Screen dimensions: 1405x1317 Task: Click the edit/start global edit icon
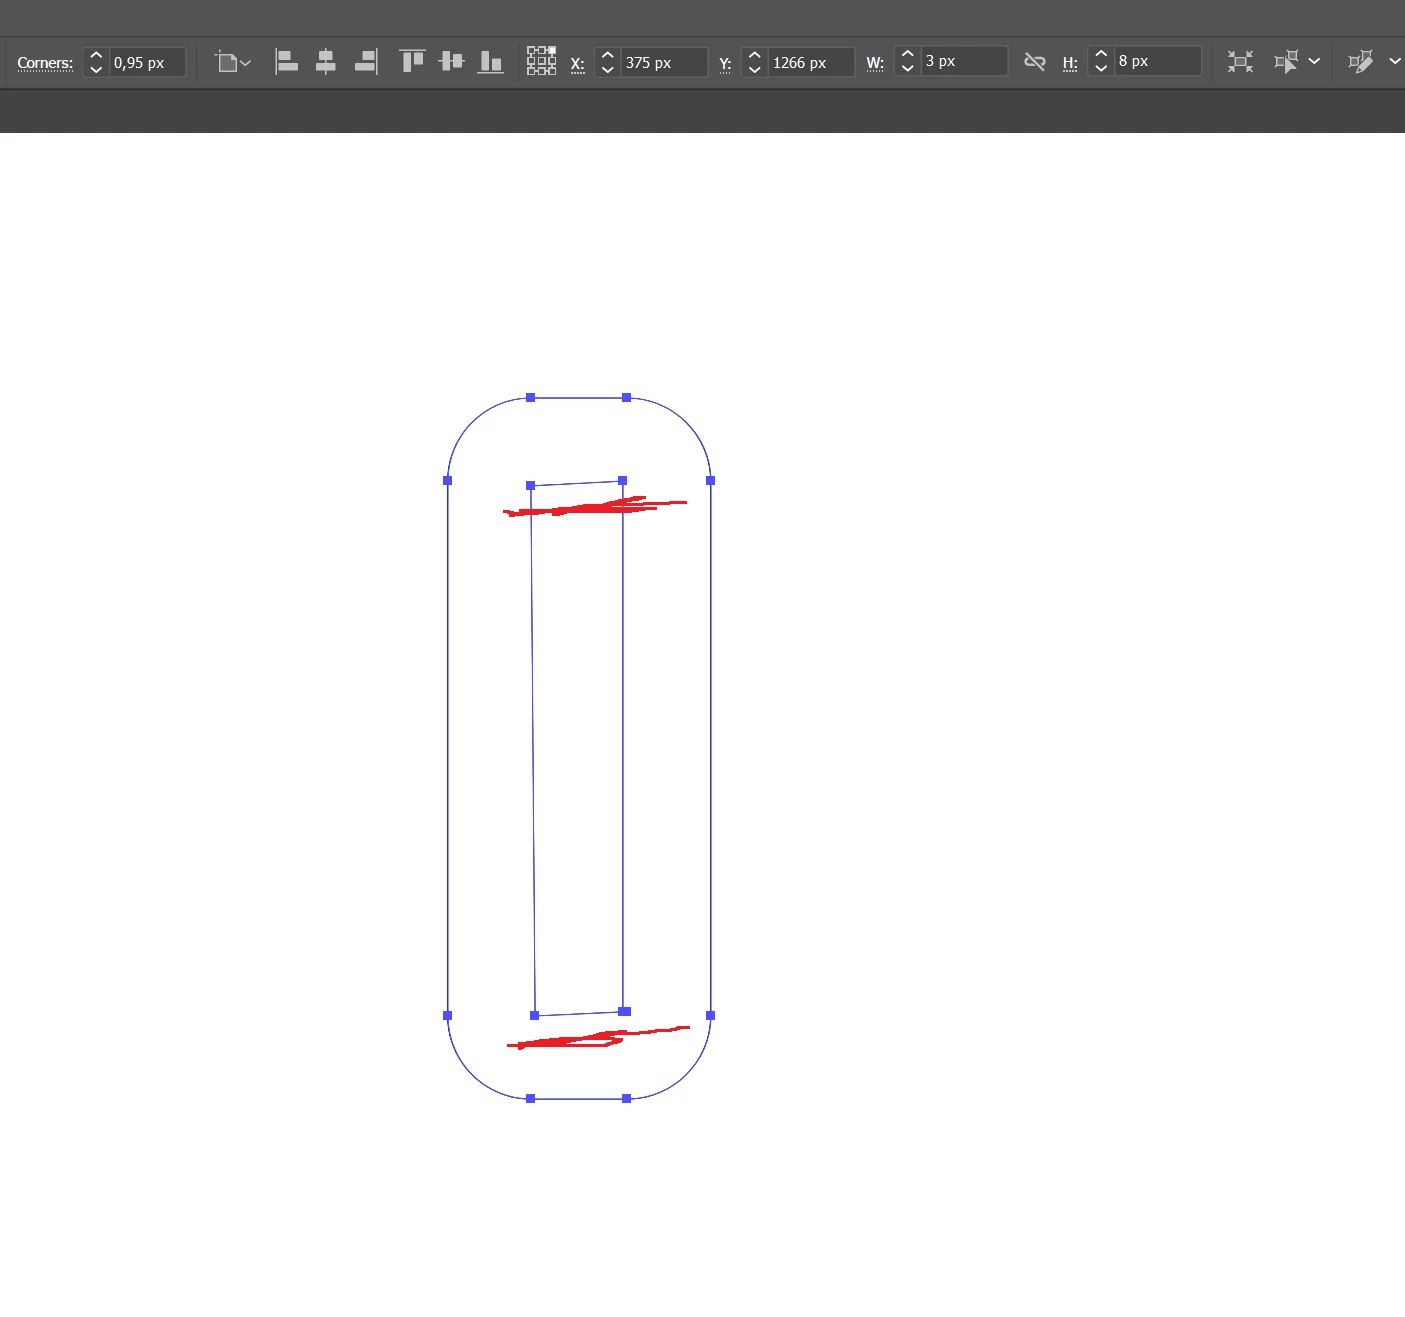[1360, 62]
